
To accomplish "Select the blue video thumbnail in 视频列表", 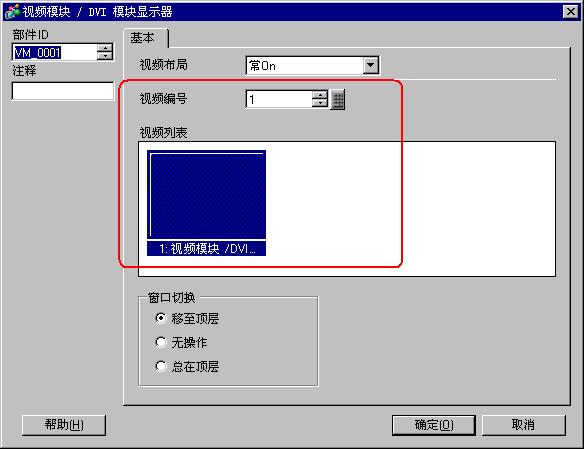I will tap(206, 194).
